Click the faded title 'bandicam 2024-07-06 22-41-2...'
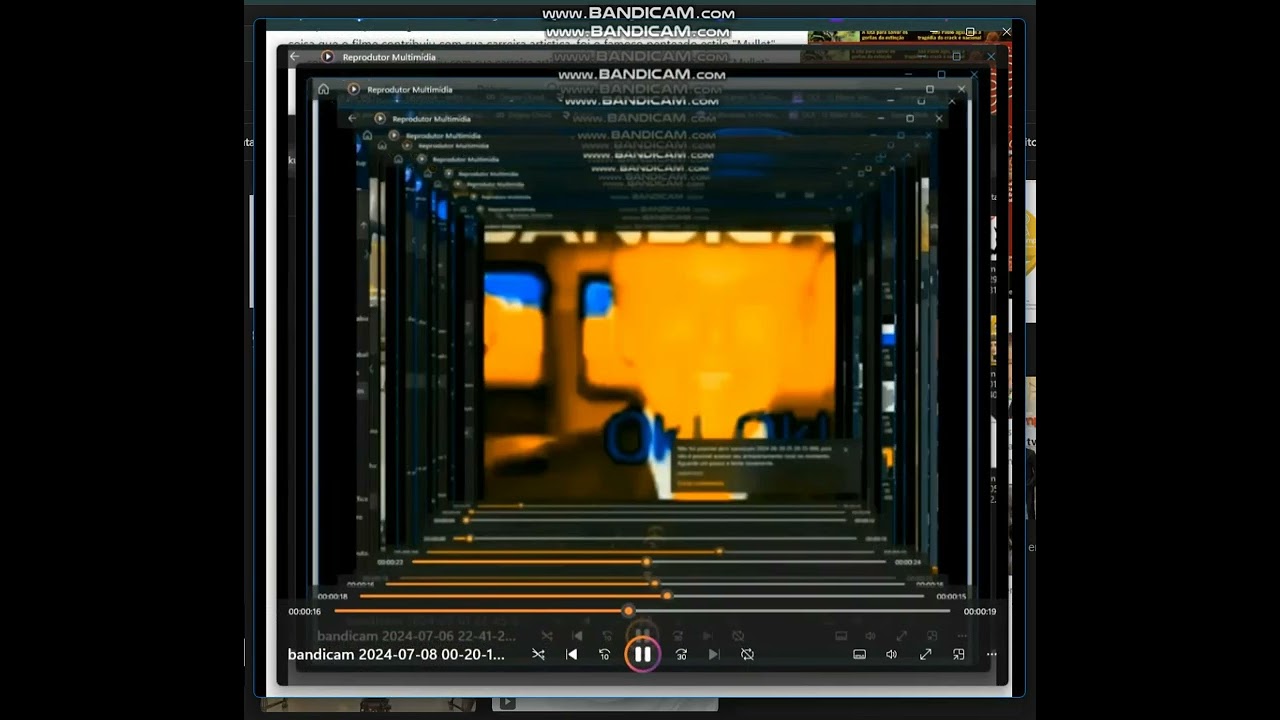The image size is (1280, 720). pos(417,635)
